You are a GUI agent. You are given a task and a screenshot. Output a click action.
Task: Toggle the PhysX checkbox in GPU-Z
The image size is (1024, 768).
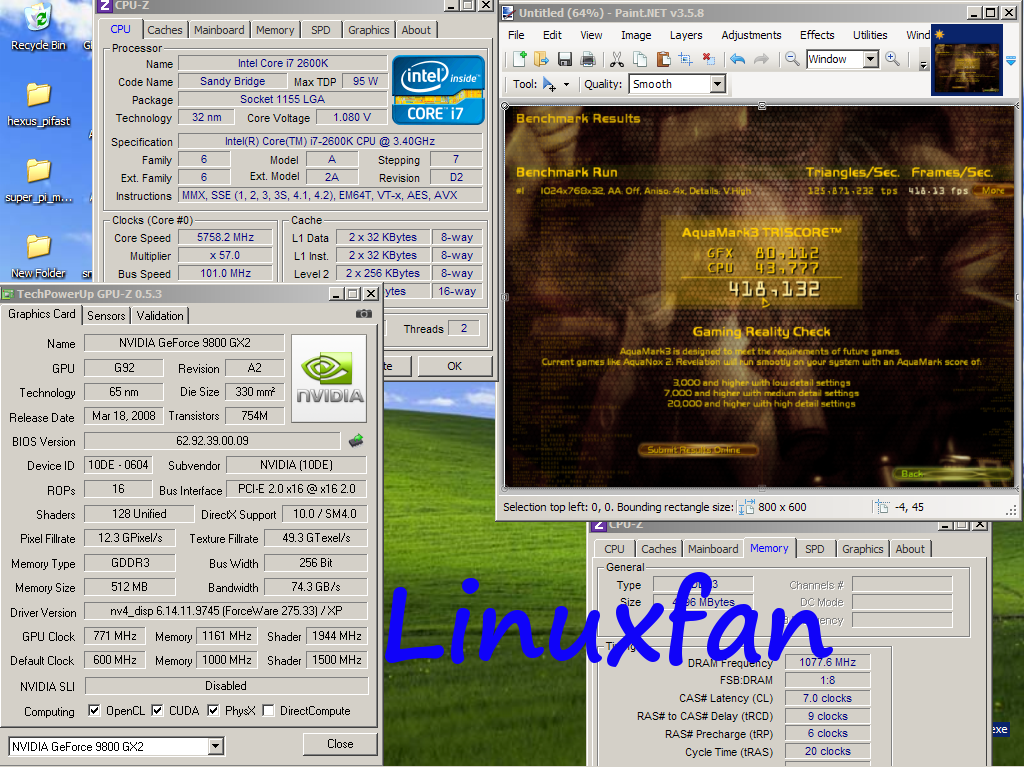click(213, 711)
